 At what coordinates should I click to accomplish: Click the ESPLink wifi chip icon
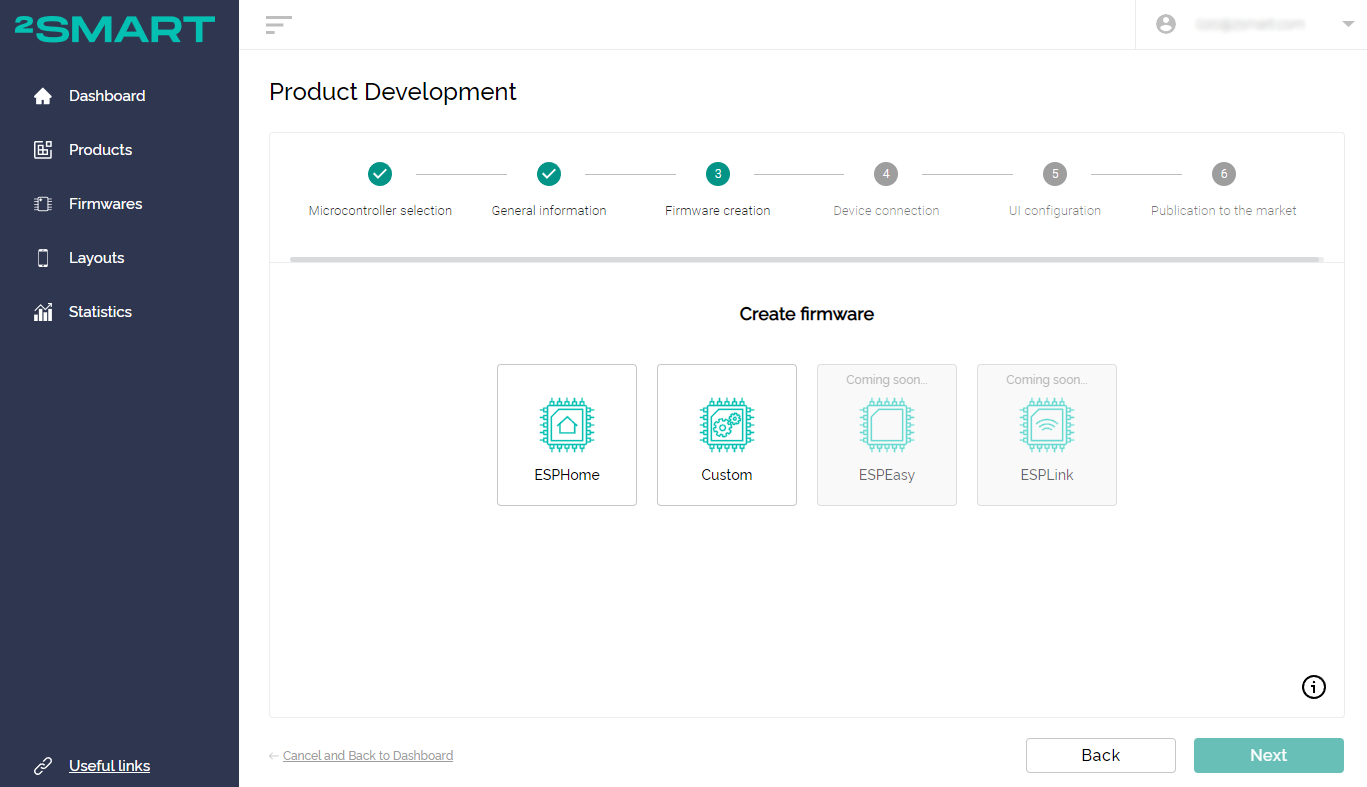click(1047, 424)
